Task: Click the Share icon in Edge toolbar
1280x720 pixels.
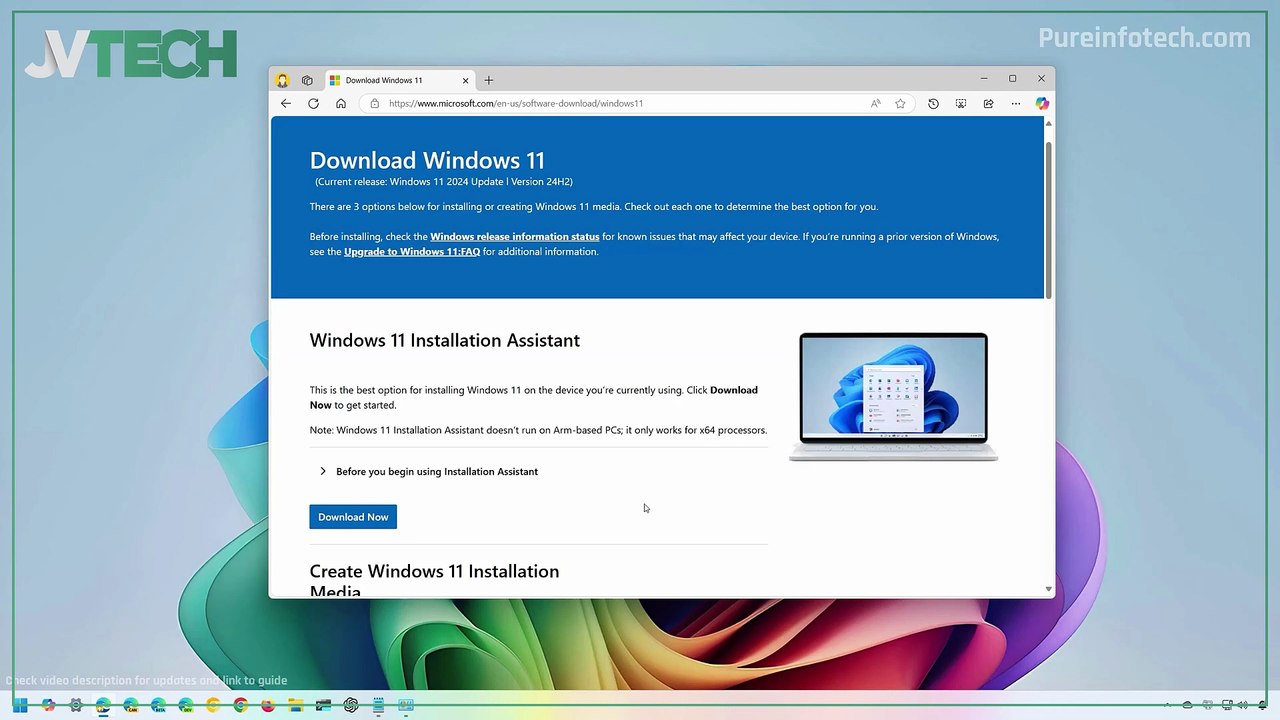Action: coord(988,103)
